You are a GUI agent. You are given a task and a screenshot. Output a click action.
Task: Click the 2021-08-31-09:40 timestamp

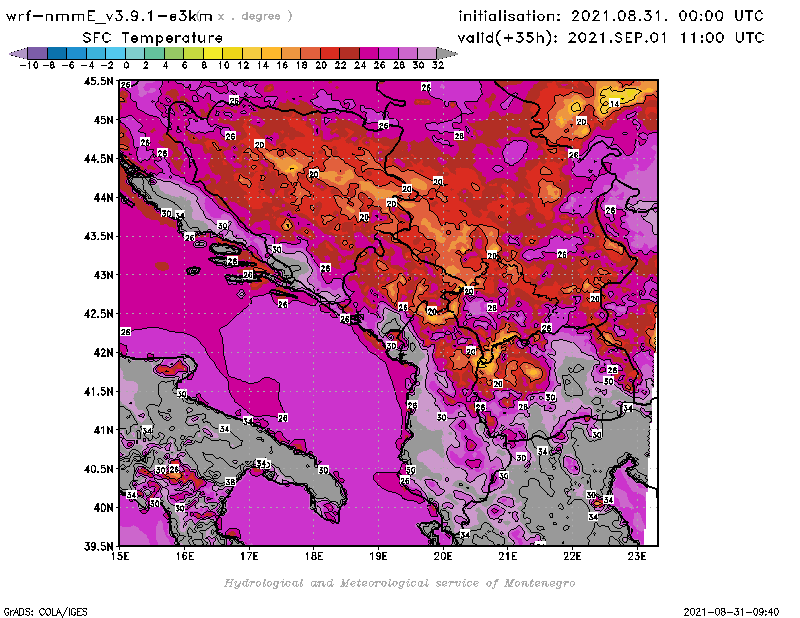[731, 611]
